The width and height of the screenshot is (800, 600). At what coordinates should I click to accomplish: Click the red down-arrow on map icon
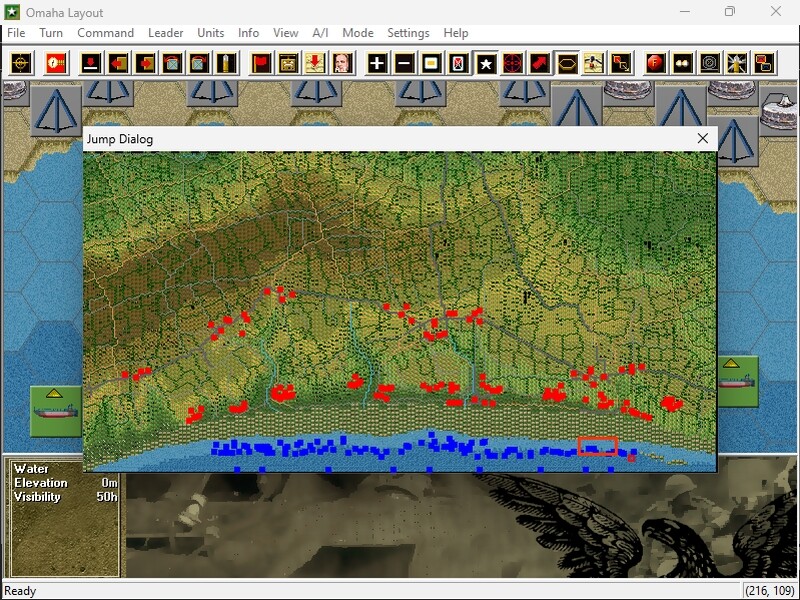(x=315, y=63)
